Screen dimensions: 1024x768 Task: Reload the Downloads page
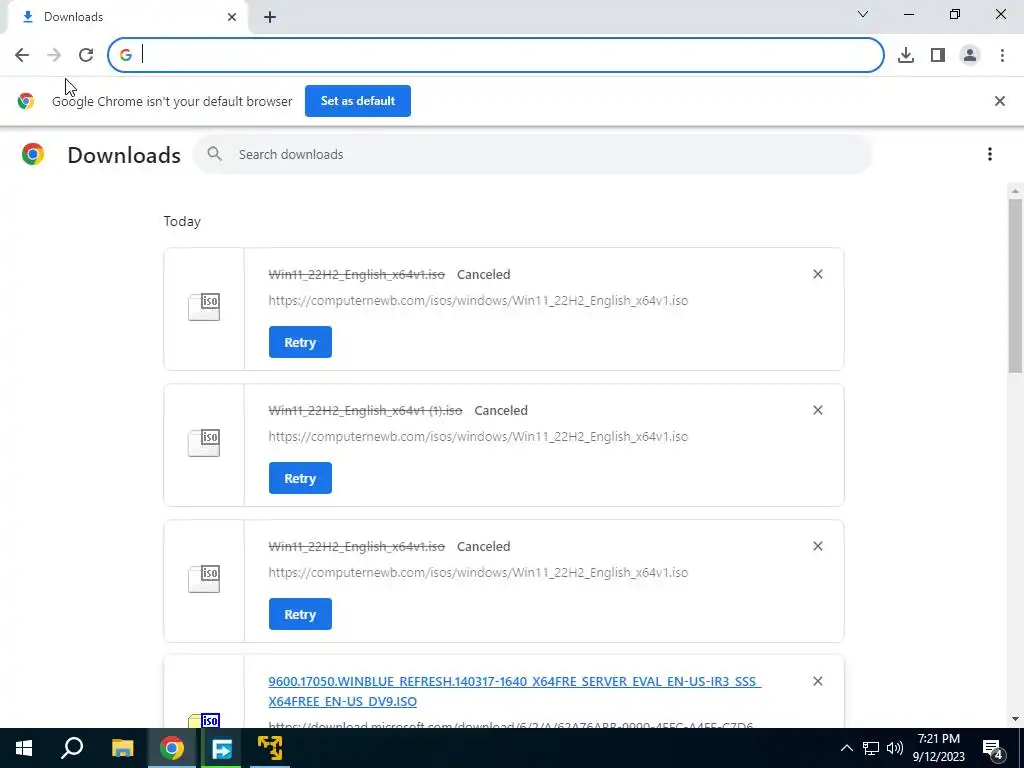[x=86, y=55]
